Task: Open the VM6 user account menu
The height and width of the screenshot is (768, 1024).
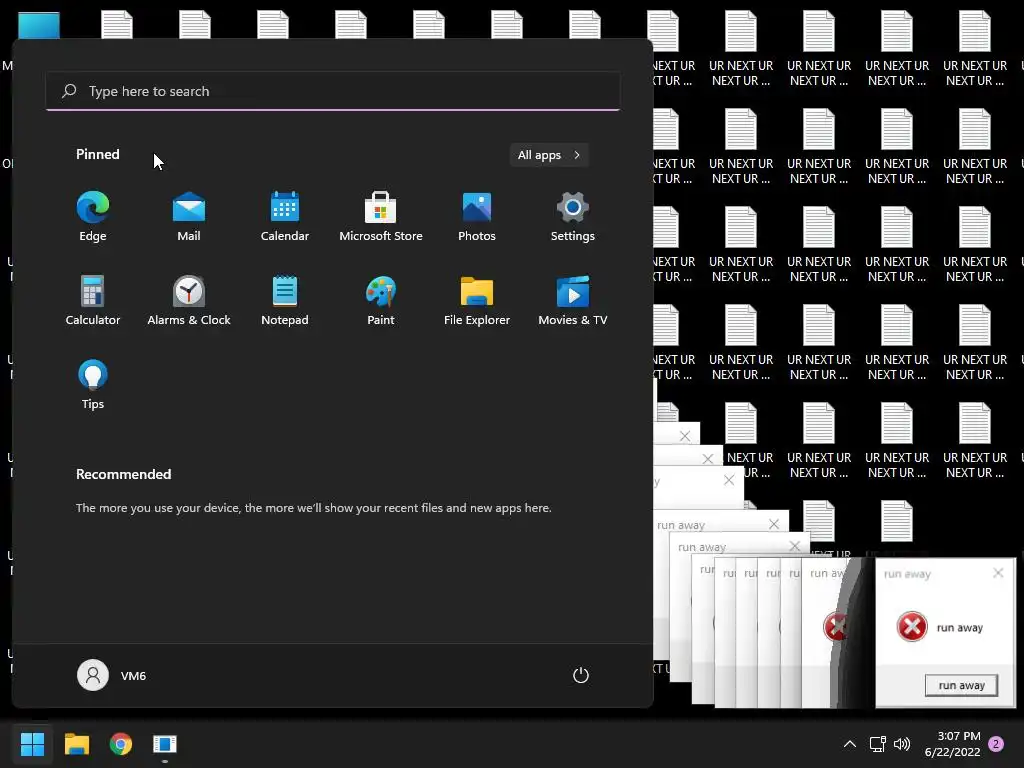Action: tap(112, 675)
